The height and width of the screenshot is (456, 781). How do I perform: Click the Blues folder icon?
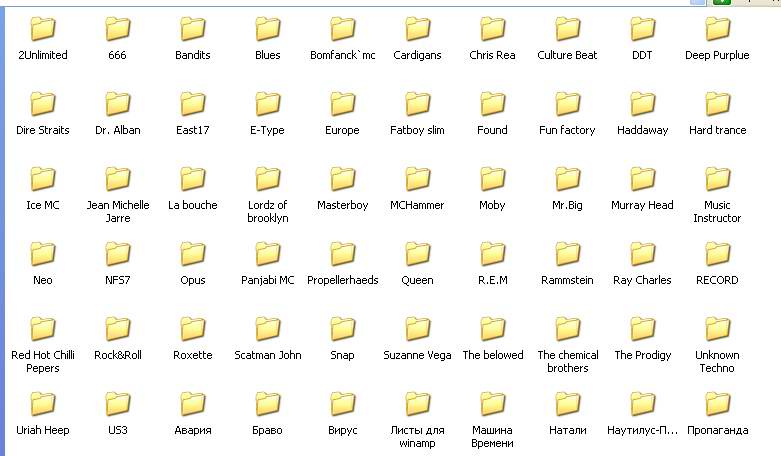[268, 28]
